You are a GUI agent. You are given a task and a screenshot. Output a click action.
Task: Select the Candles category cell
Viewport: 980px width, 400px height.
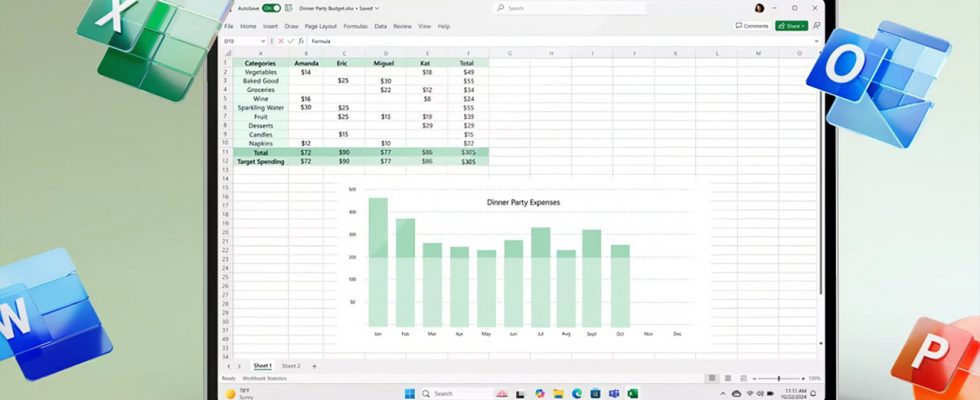pos(260,134)
